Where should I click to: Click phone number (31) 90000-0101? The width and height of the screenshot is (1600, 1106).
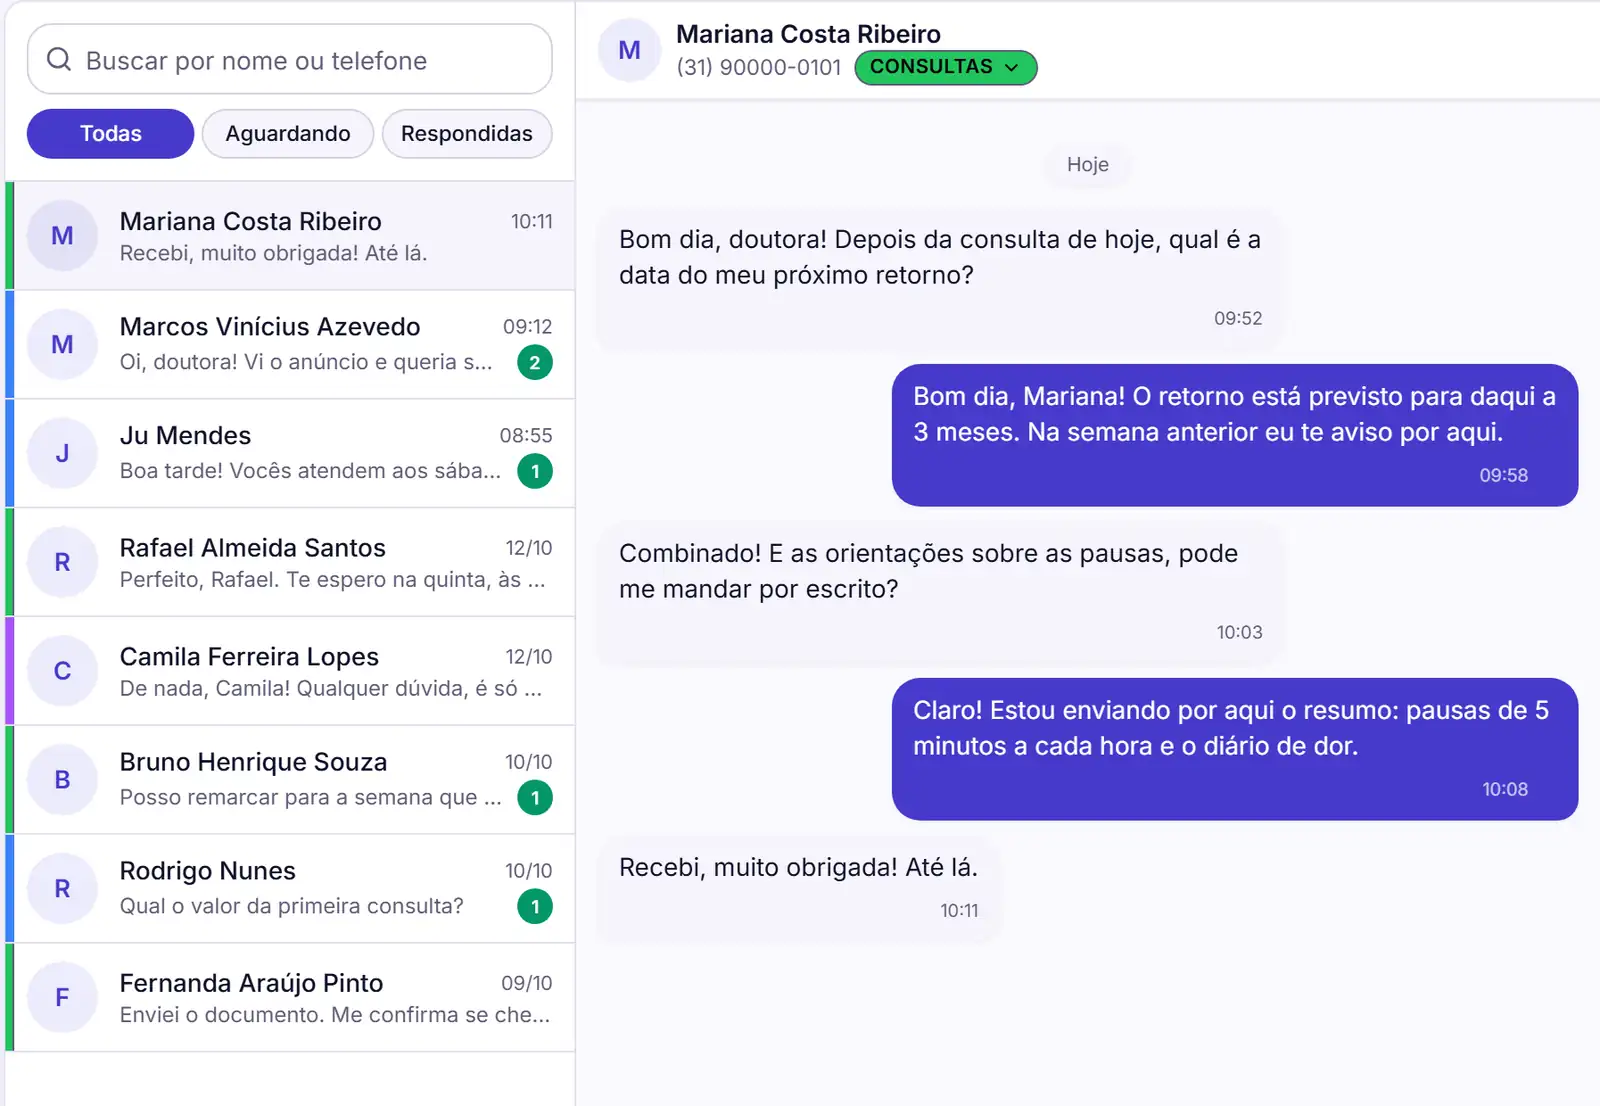click(x=759, y=67)
